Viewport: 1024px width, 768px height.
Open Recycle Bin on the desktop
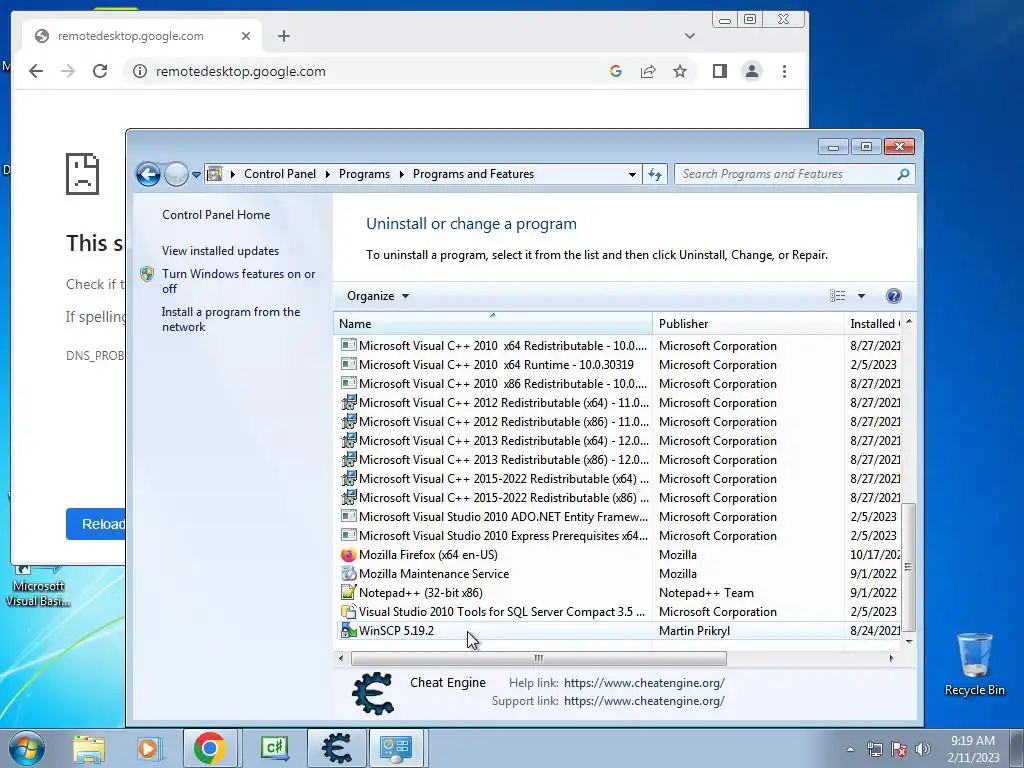click(974, 665)
